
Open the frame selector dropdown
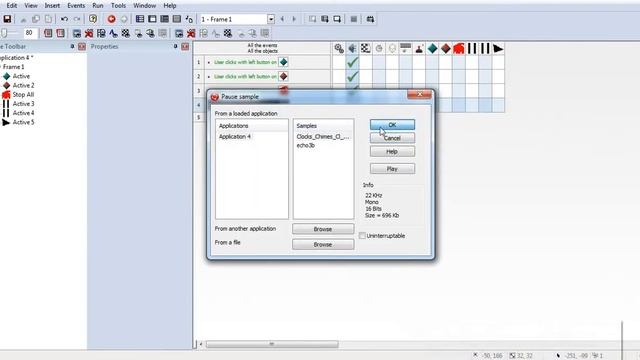271,19
